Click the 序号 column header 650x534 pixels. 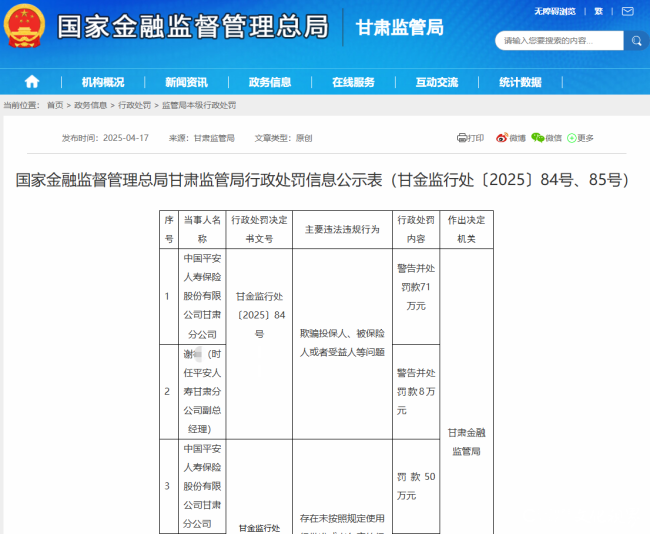pyautogui.click(x=169, y=229)
